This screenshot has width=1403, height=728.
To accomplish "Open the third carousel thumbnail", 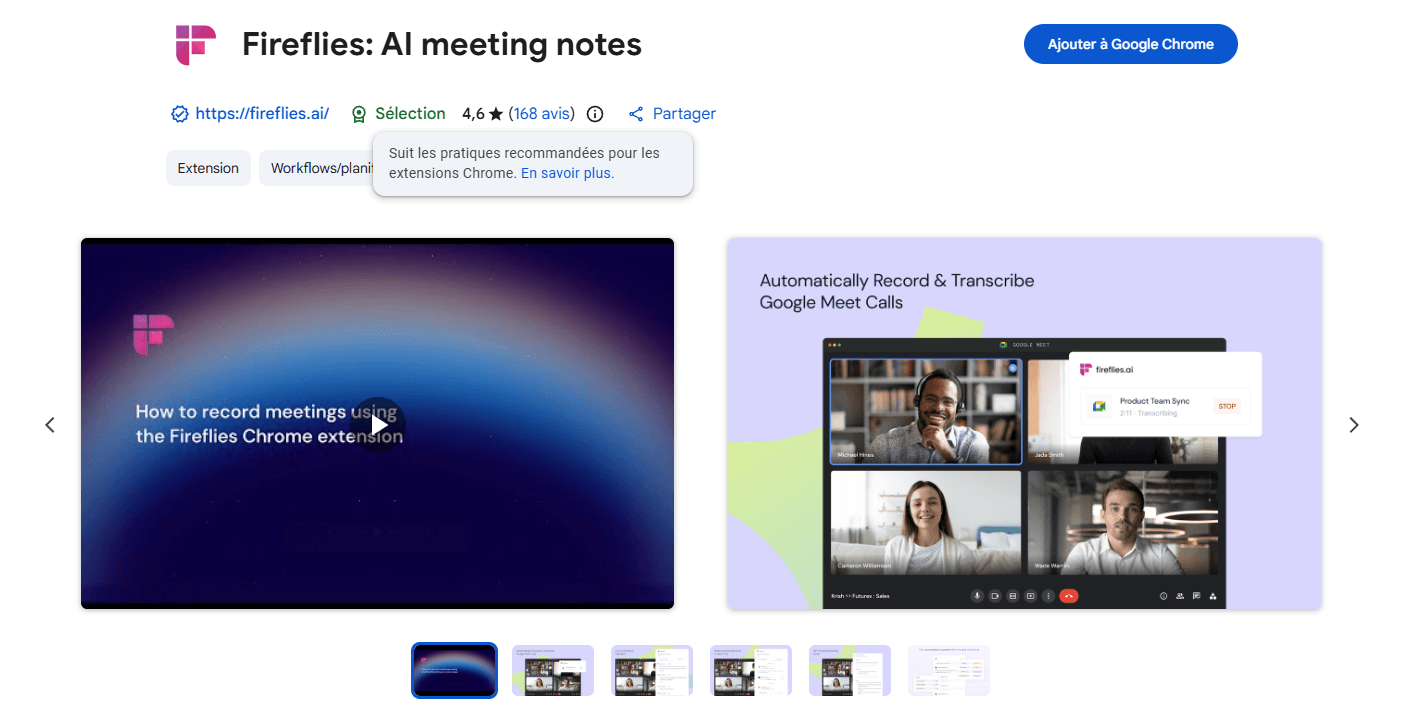I will click(x=652, y=670).
